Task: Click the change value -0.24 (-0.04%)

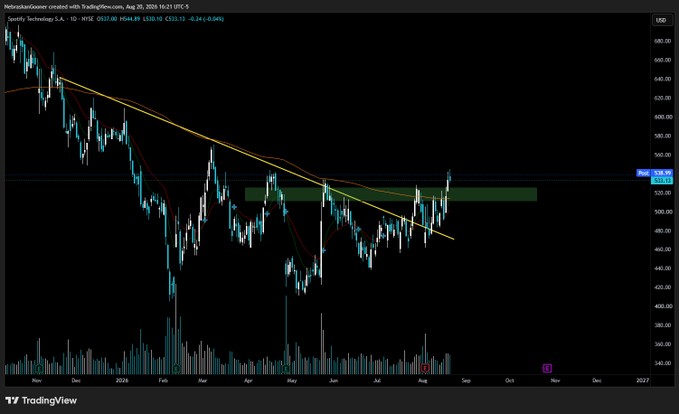Action: point(206,19)
